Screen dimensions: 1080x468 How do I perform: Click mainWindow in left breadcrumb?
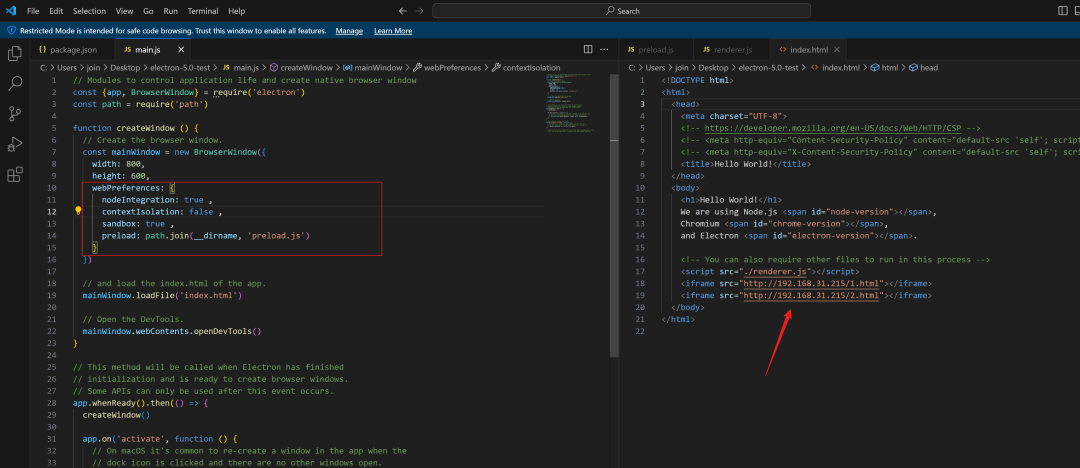click(x=372, y=68)
